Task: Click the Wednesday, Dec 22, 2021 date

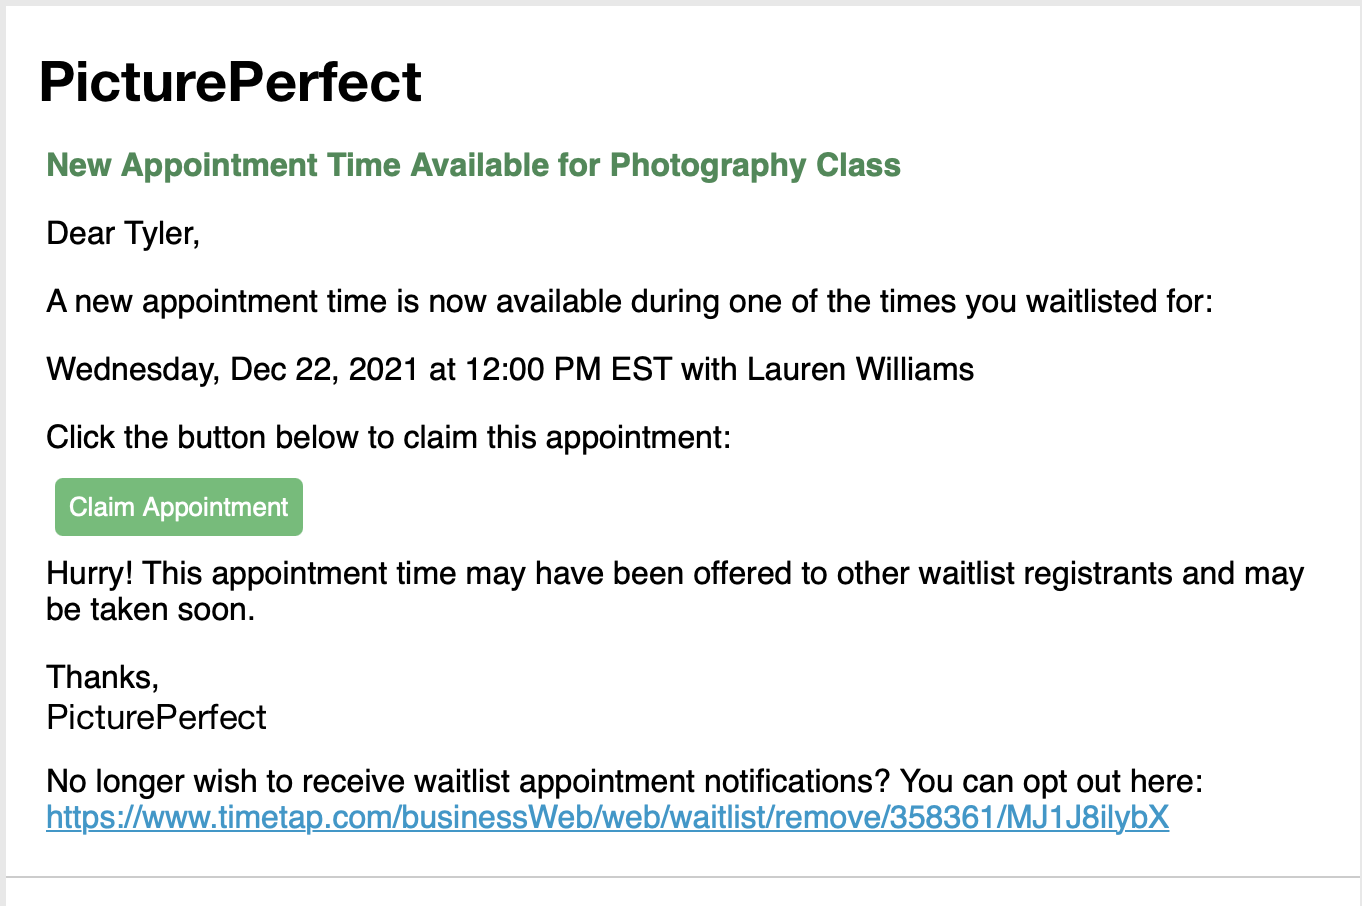Action: 233,369
